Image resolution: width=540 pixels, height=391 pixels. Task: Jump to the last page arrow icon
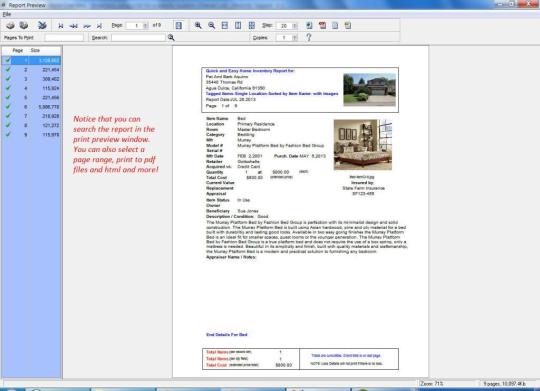[x=99, y=25]
